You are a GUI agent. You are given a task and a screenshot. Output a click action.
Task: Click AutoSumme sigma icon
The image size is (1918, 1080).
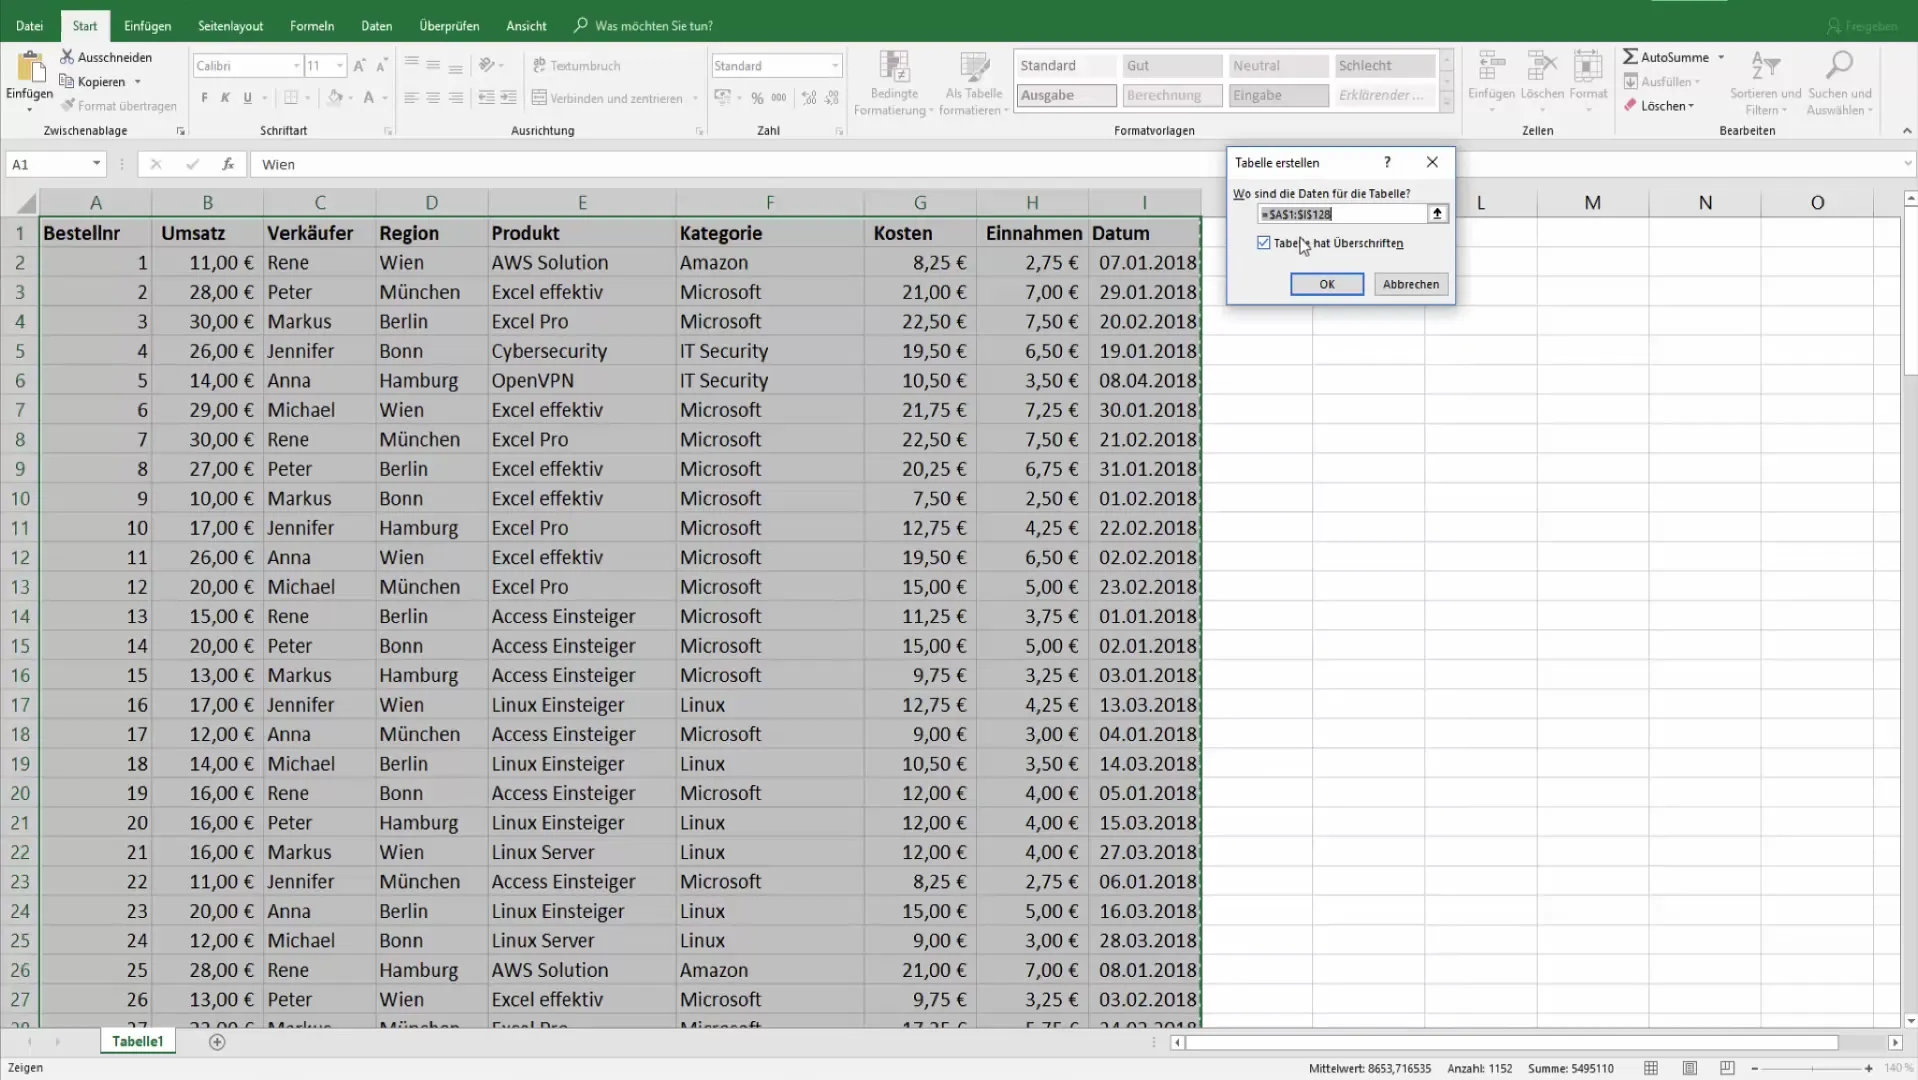coord(1630,57)
